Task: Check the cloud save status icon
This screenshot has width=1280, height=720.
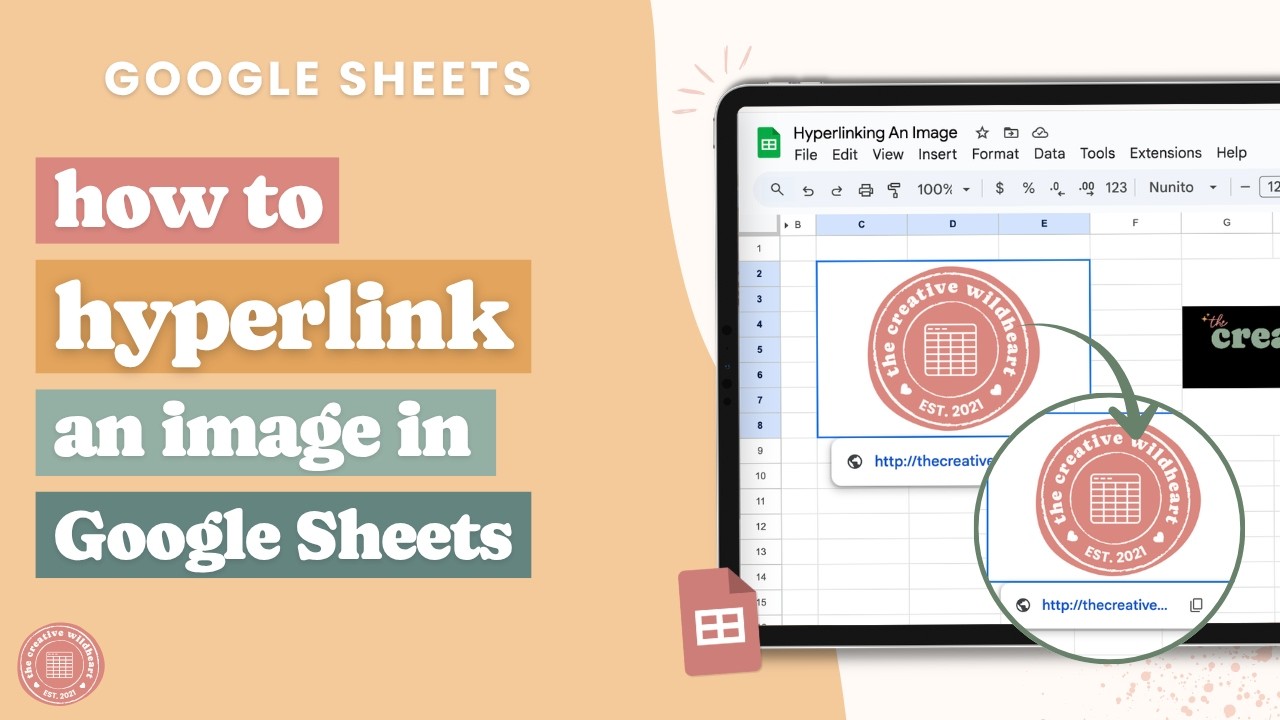Action: pyautogui.click(x=1040, y=132)
